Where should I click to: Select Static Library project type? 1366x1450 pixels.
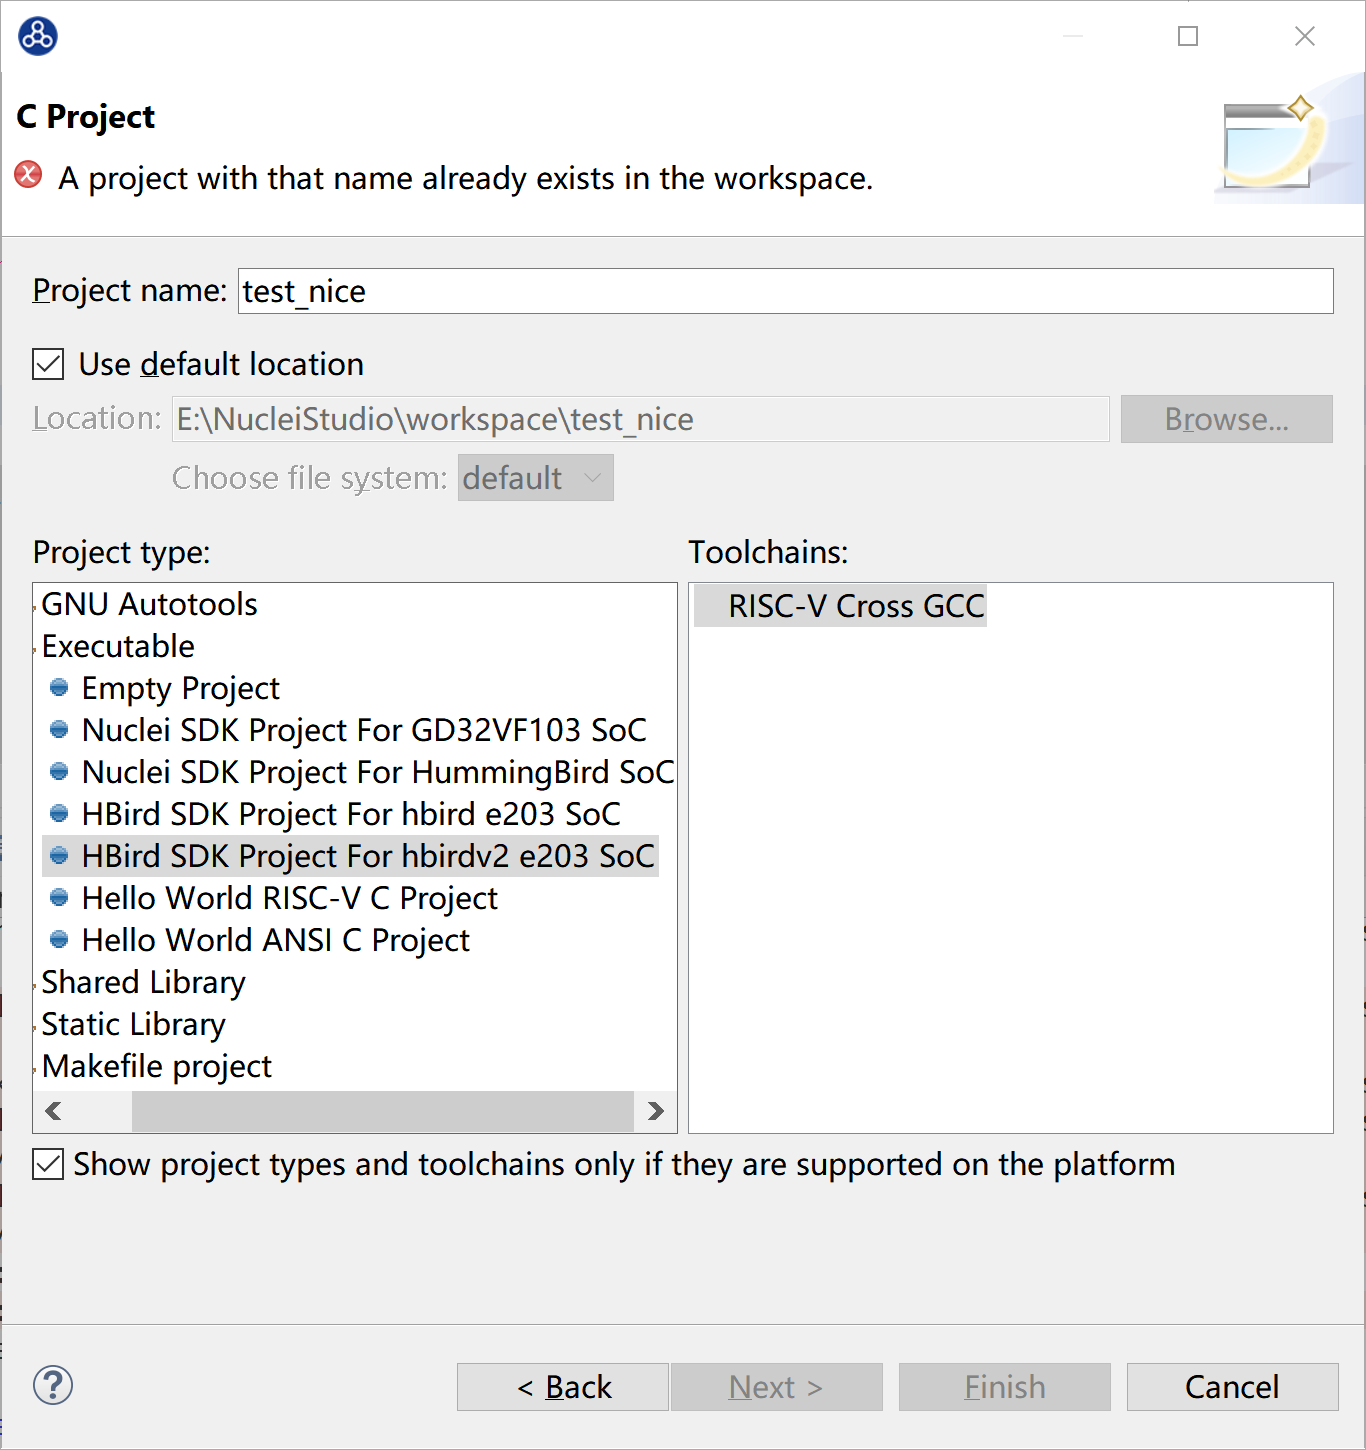pyautogui.click(x=133, y=1024)
